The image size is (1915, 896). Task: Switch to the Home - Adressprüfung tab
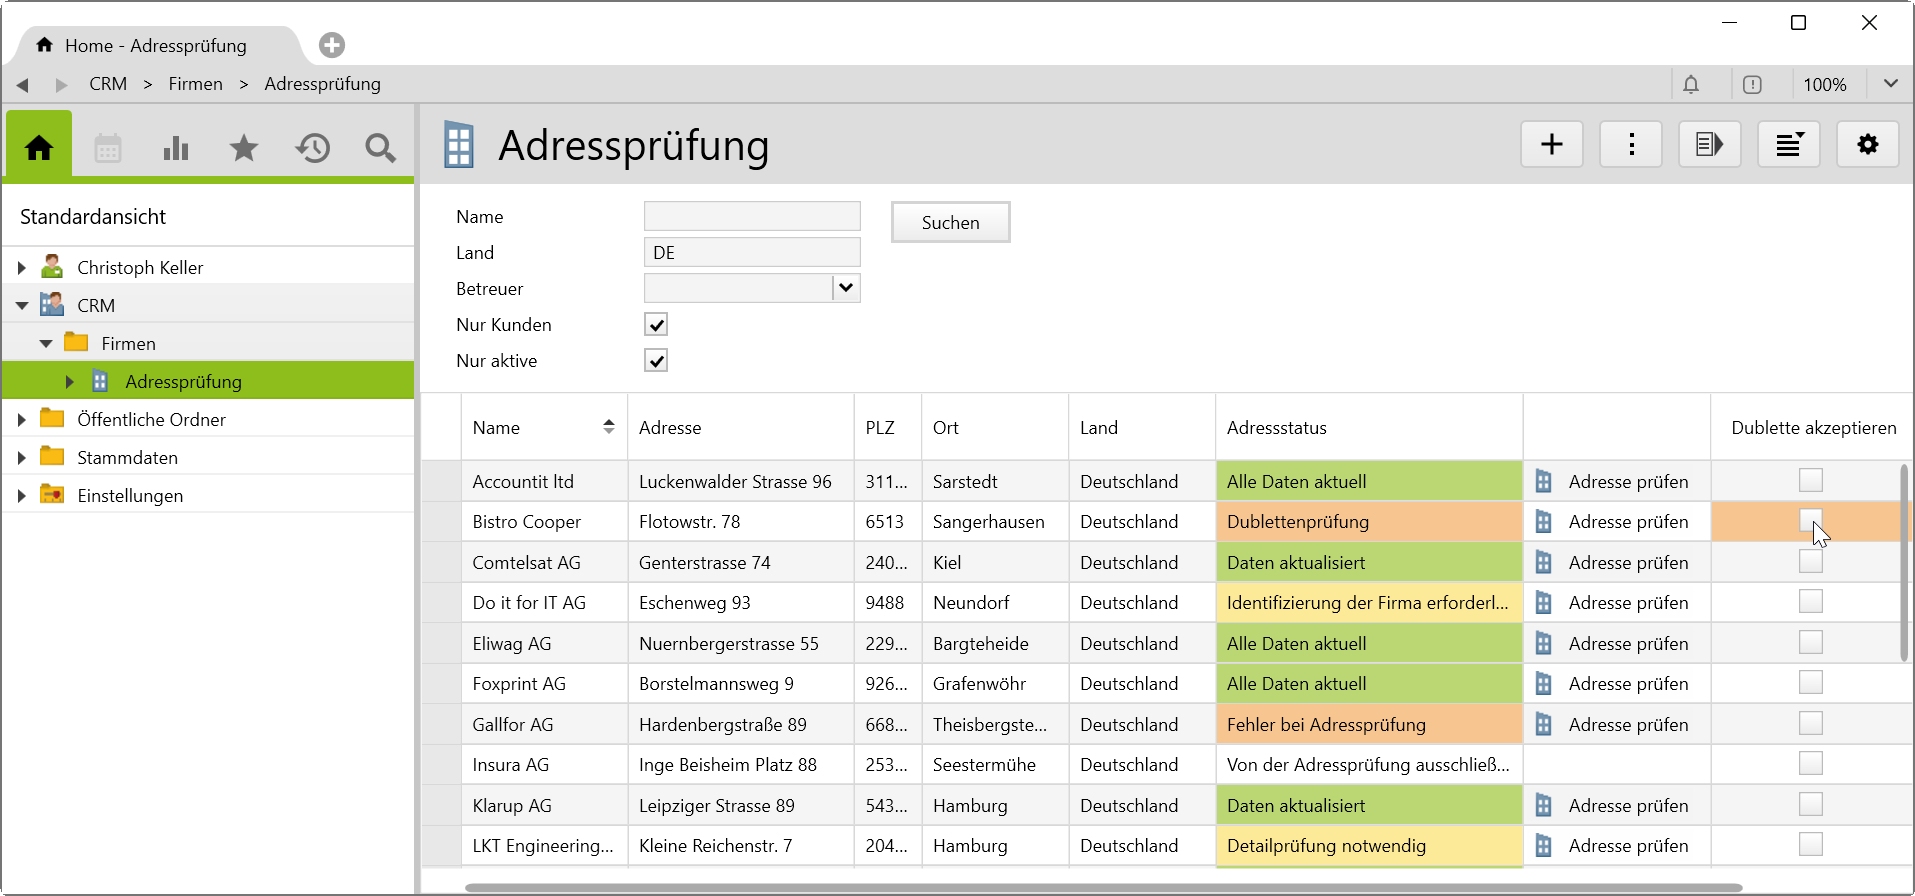(x=156, y=46)
